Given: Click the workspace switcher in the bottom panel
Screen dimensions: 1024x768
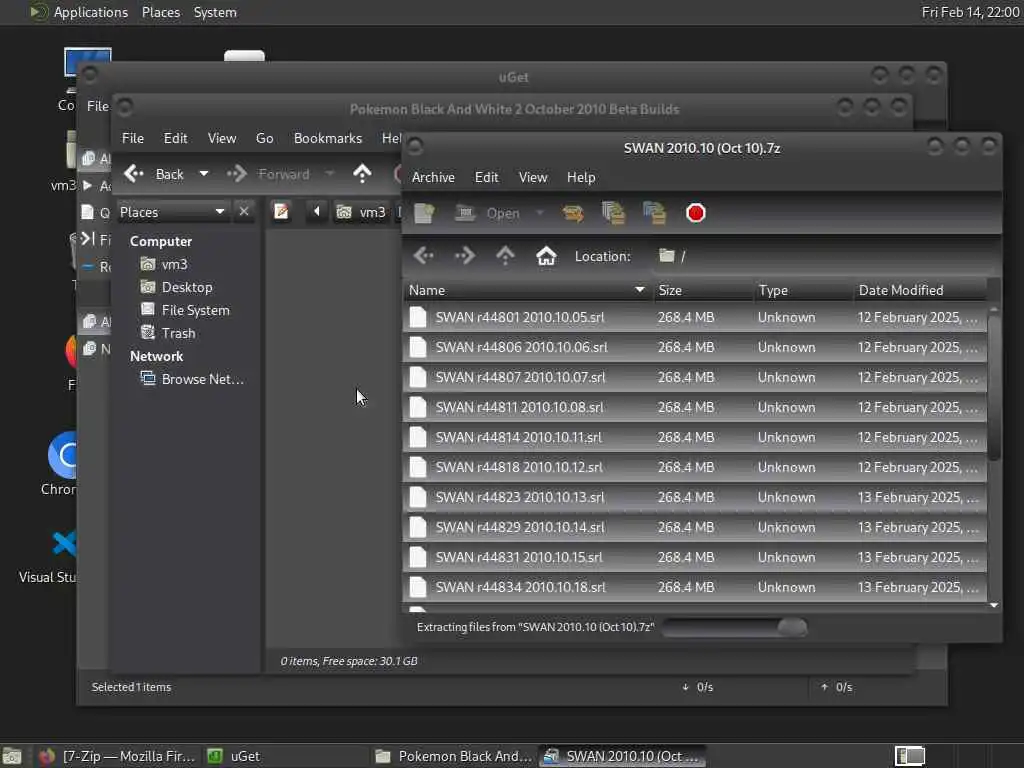Looking at the screenshot, I should tap(910, 756).
